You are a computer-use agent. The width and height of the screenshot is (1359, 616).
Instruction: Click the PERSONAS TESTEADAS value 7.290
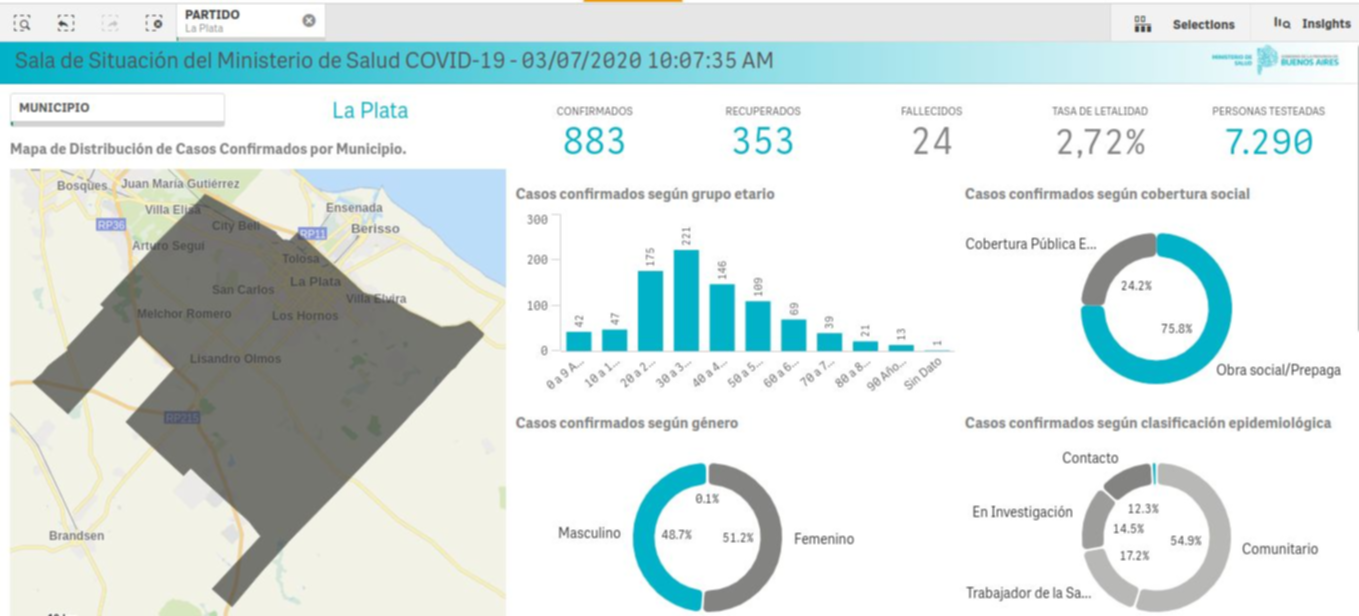click(1268, 142)
